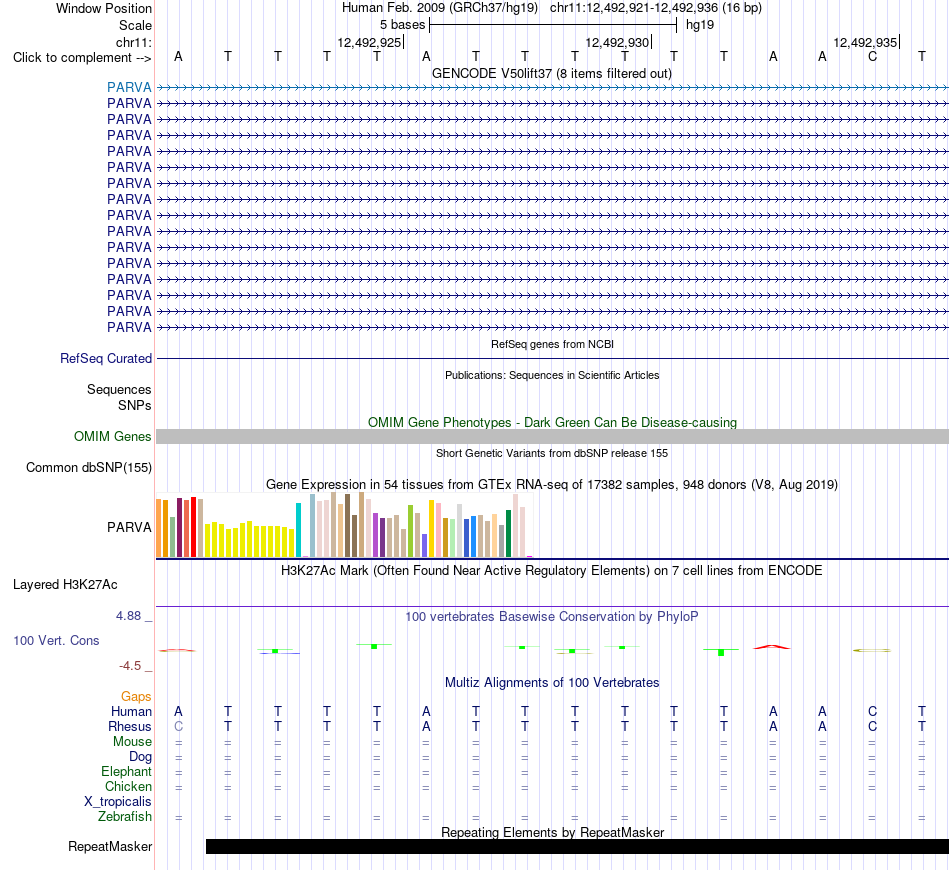Click the 12,492,925 ruler coordinate

369,42
